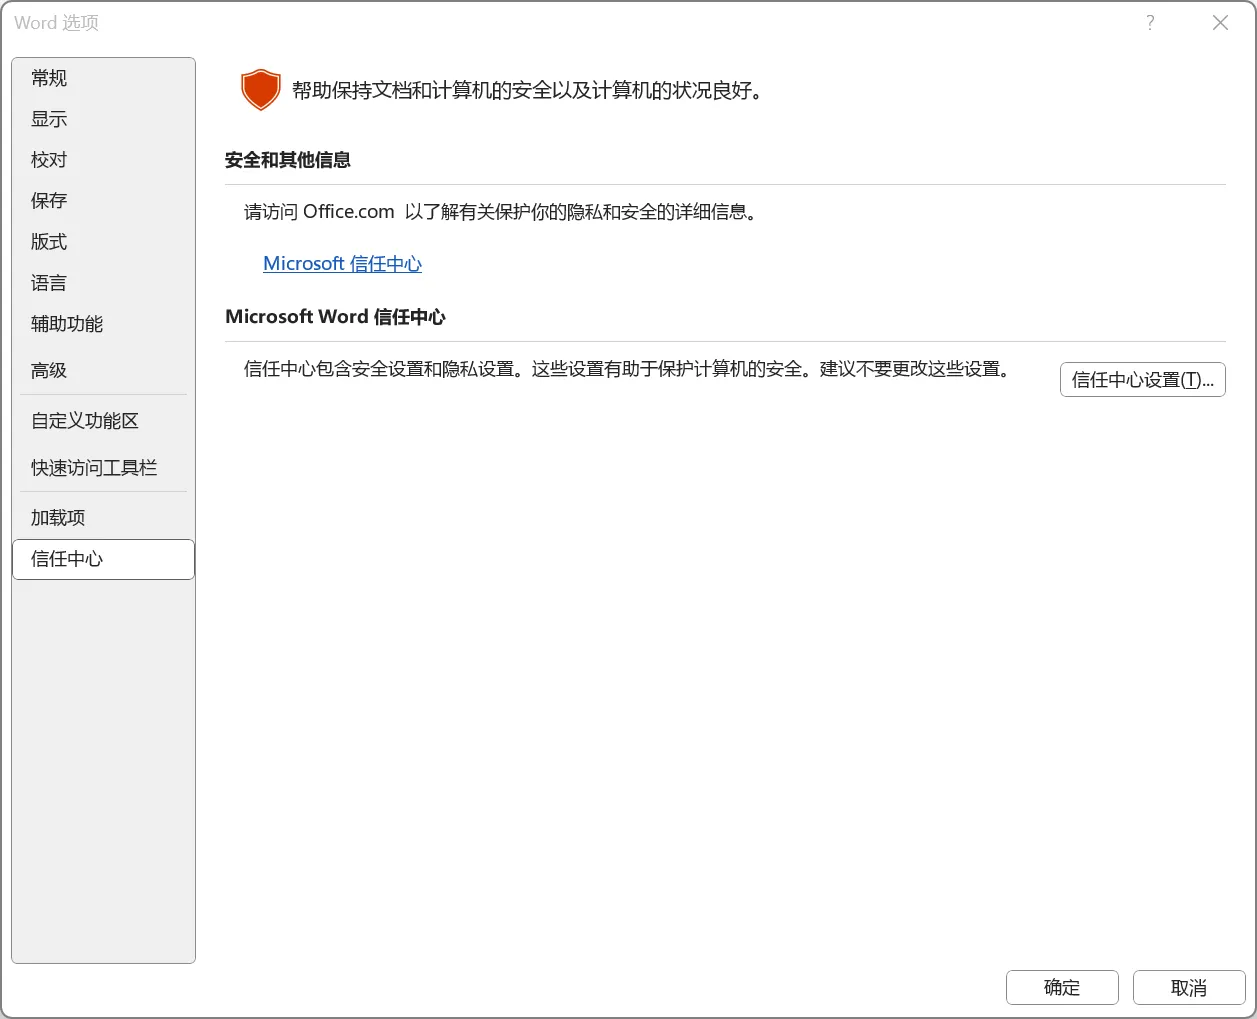
Task: Open 自定义功能区 customization page
Action: pyautogui.click(x=84, y=420)
